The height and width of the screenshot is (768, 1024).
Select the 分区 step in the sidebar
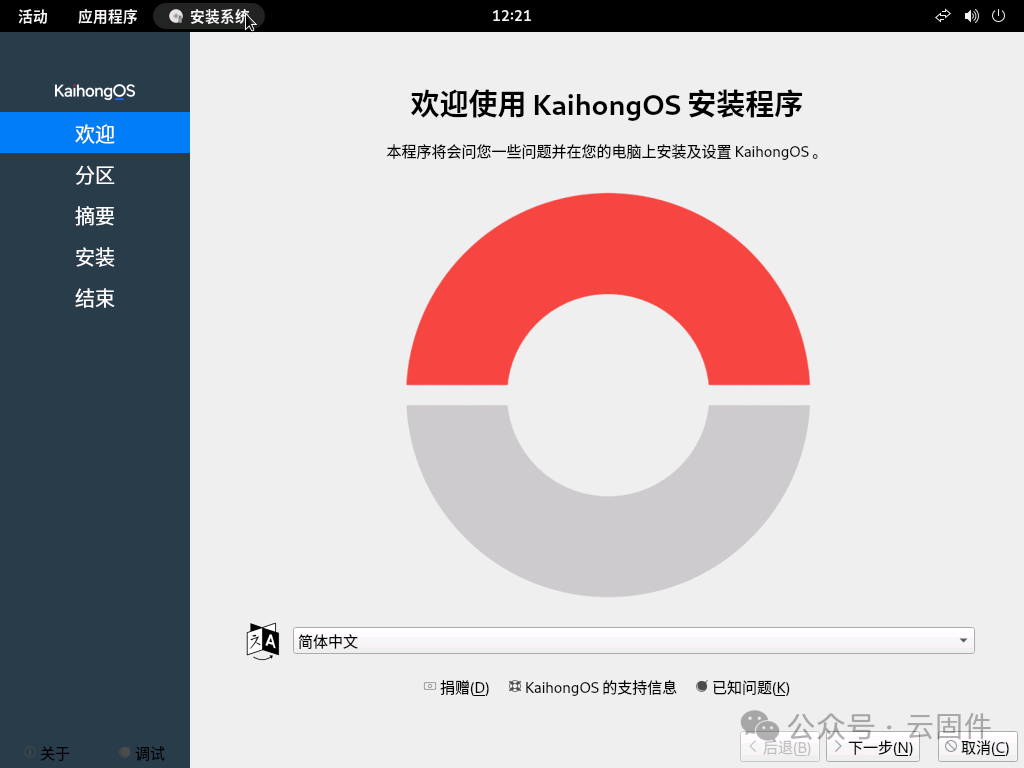coord(95,175)
